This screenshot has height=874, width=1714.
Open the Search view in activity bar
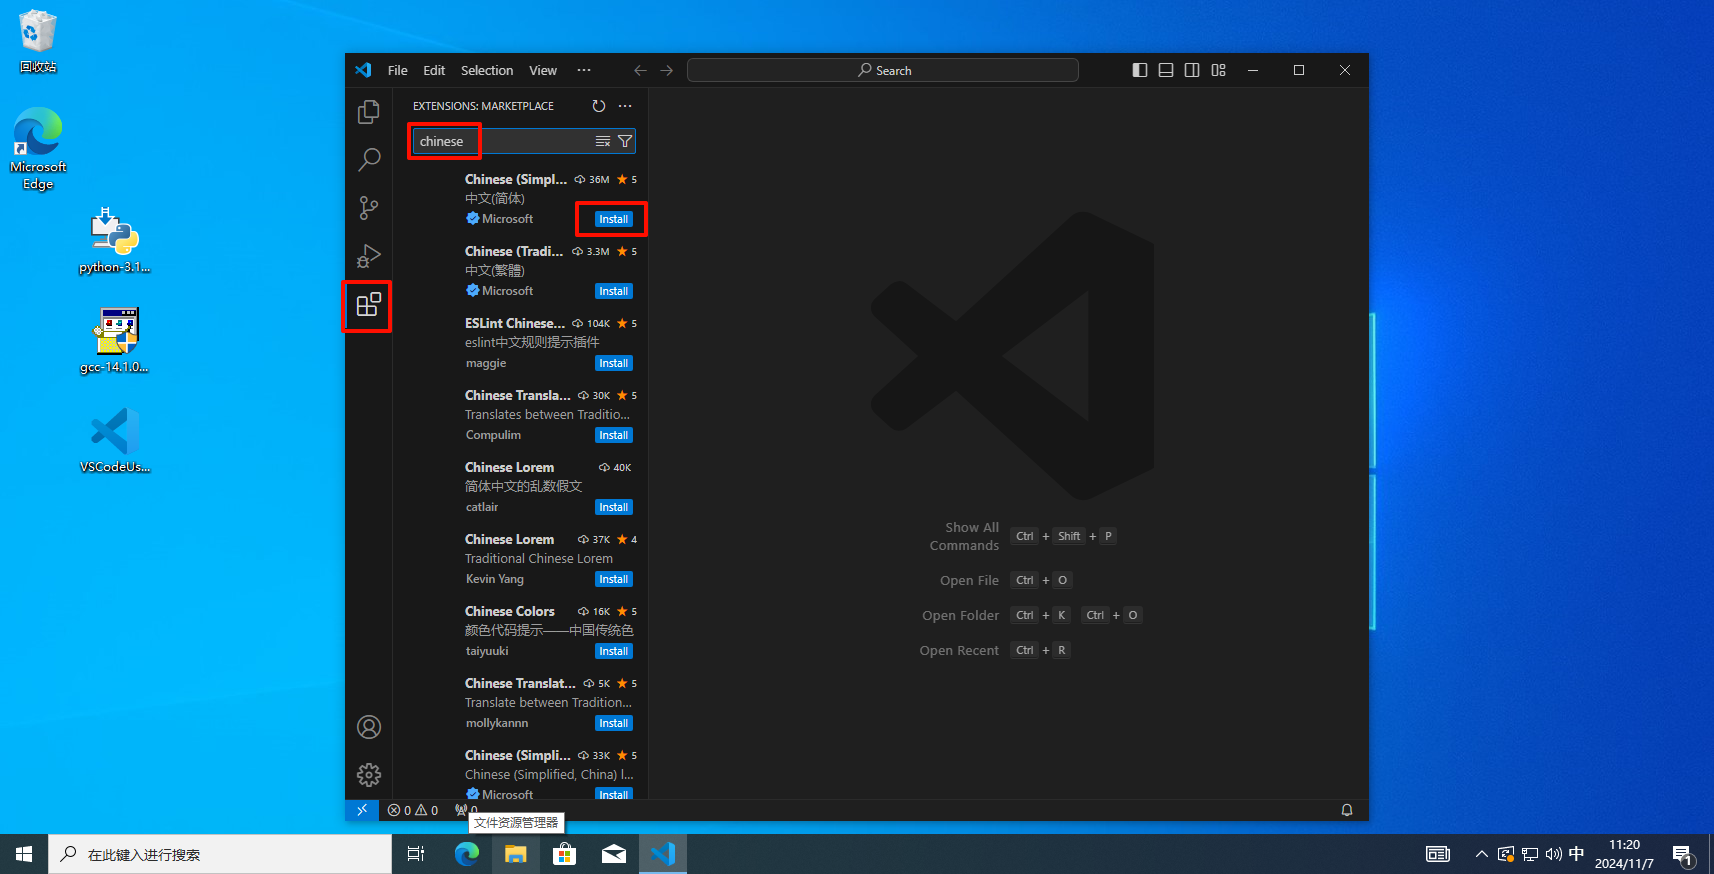pyautogui.click(x=368, y=160)
